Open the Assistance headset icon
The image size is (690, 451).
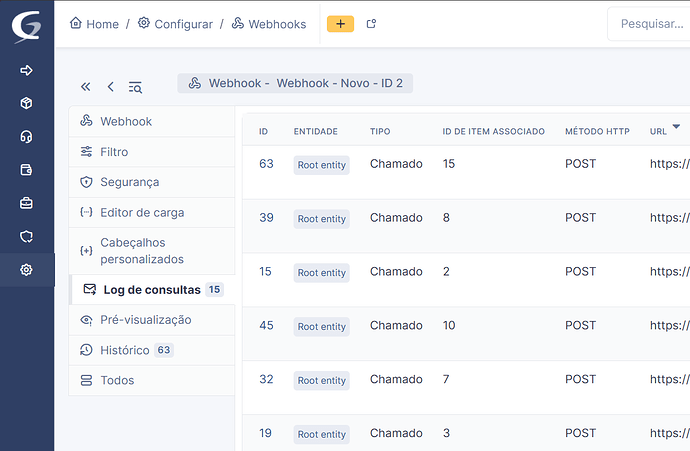tap(26, 137)
